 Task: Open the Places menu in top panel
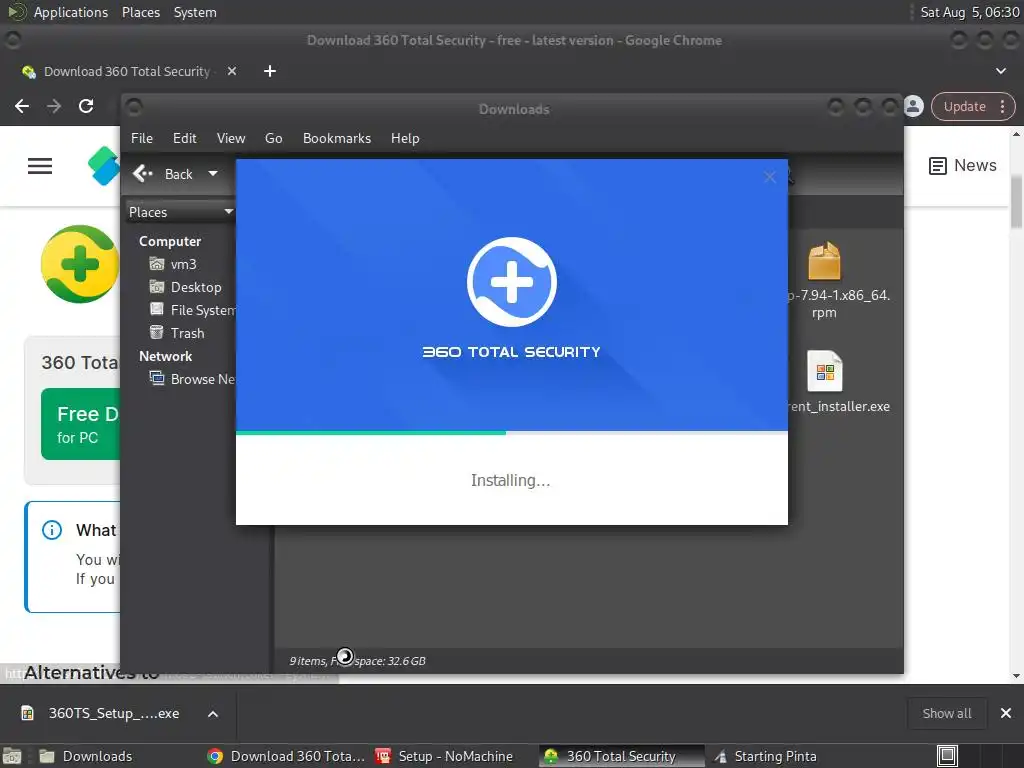click(141, 12)
